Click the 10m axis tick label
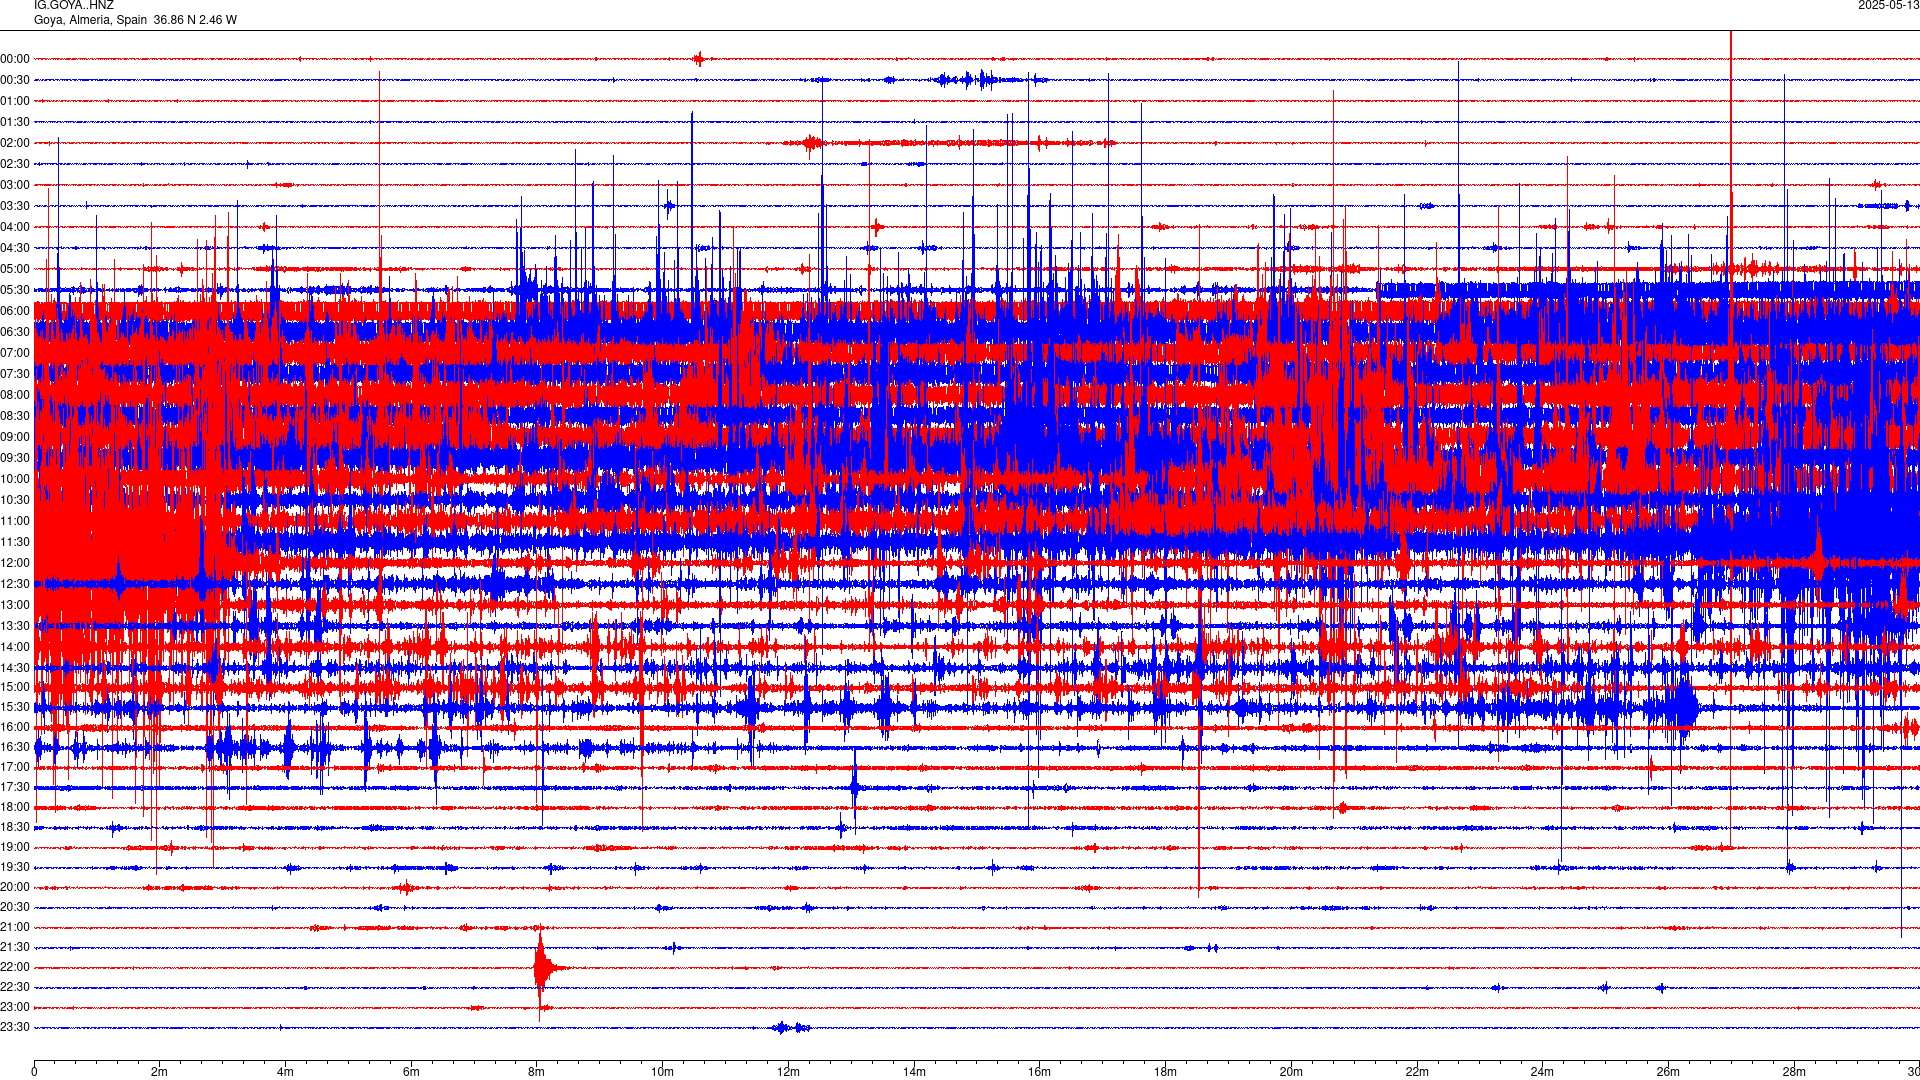The height and width of the screenshot is (1080, 1920). click(662, 1072)
